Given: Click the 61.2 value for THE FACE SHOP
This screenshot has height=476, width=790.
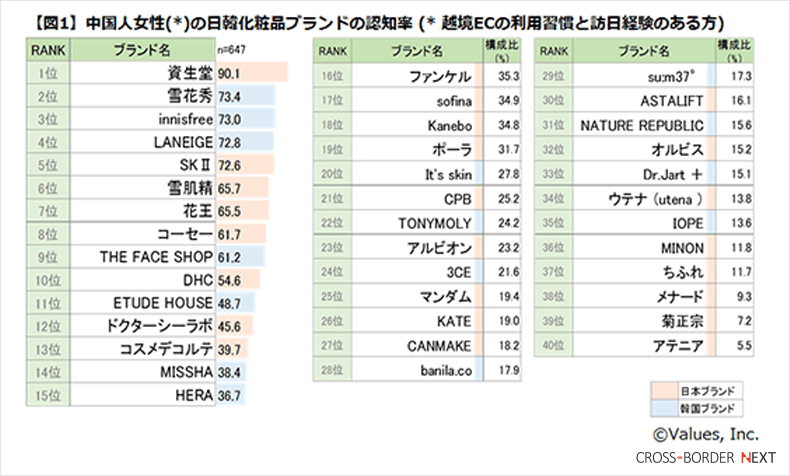Looking at the screenshot, I should tap(229, 257).
